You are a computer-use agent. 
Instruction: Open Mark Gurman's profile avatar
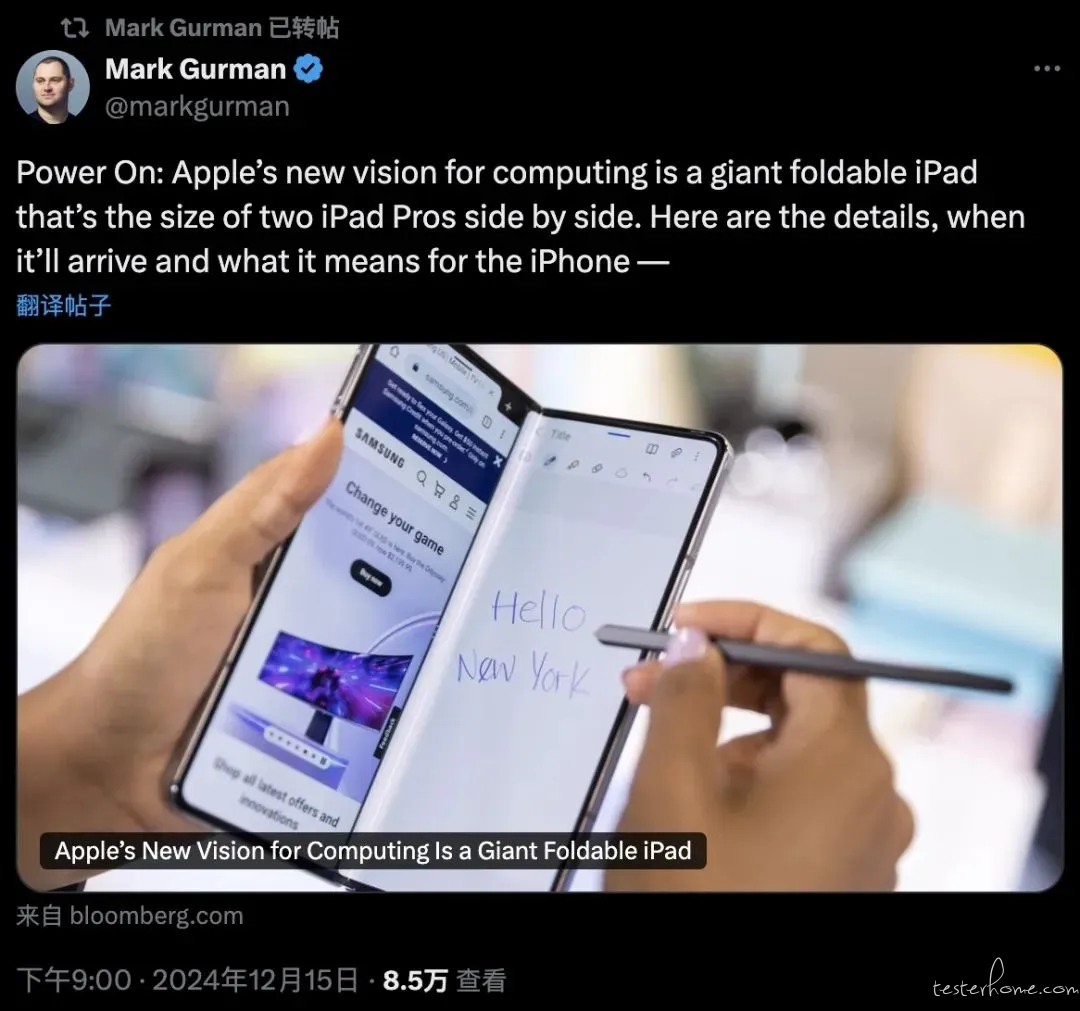coord(52,87)
